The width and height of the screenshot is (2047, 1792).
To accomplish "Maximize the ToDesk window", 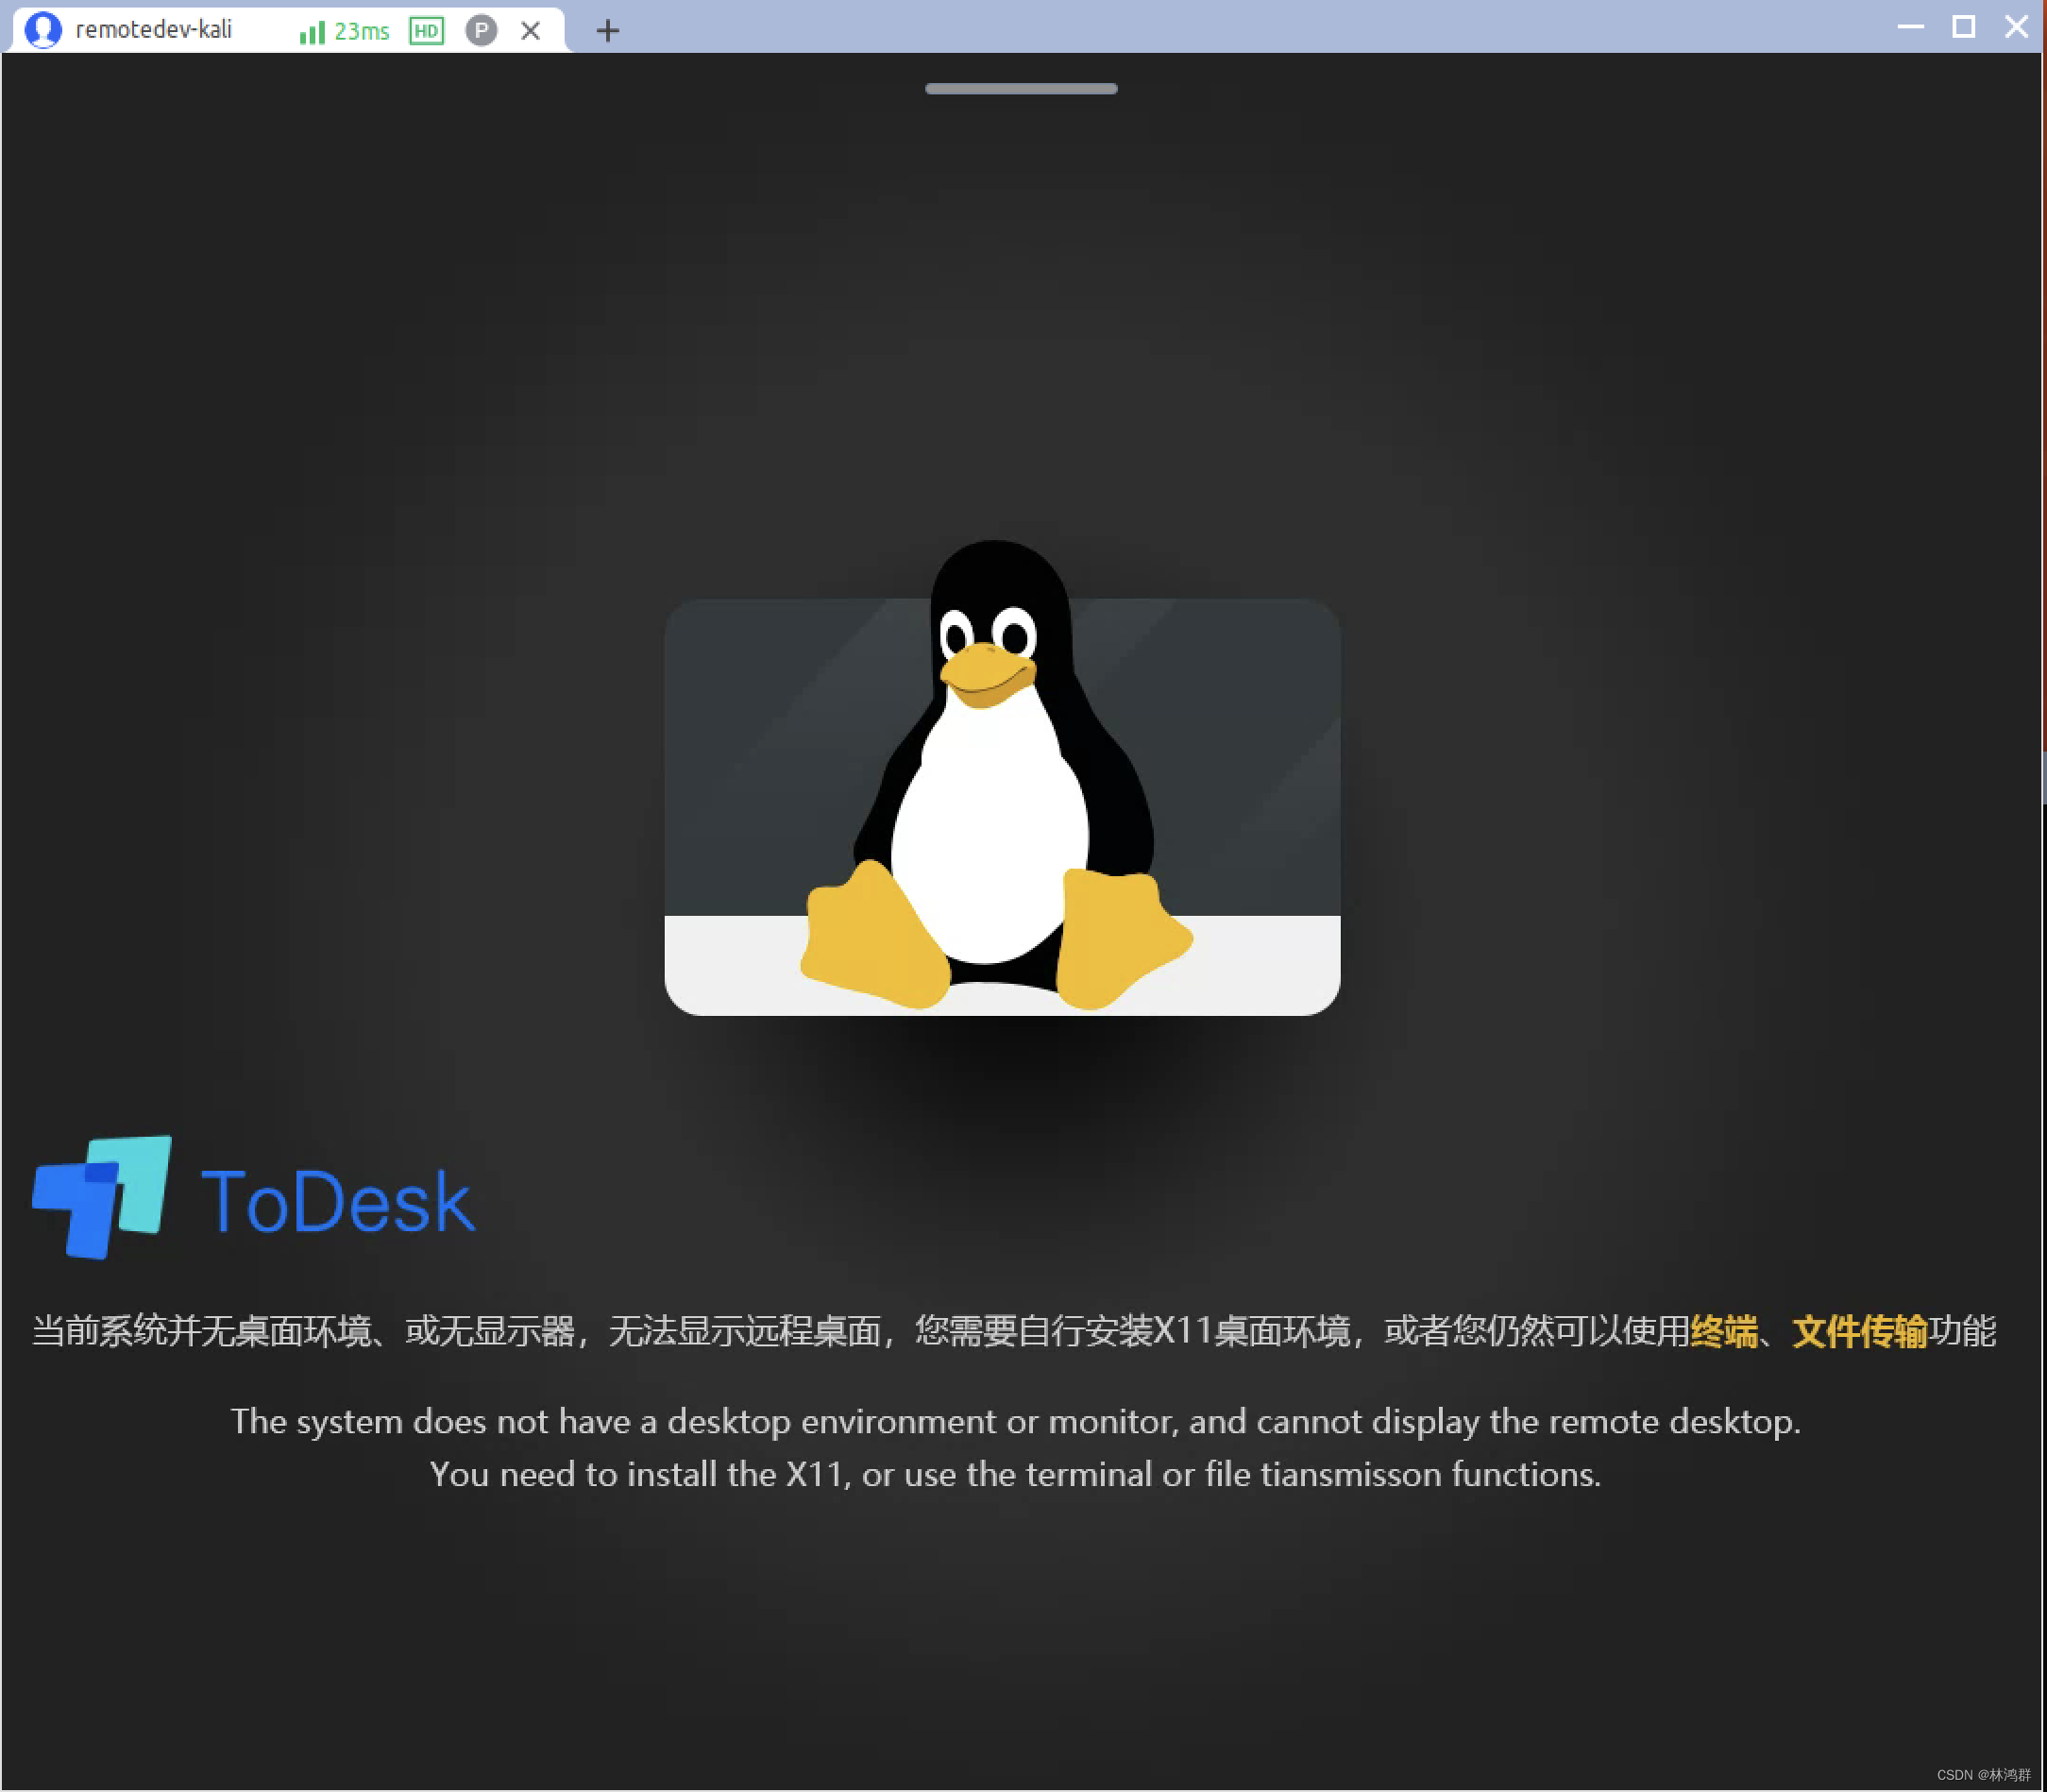I will pyautogui.click(x=1965, y=27).
